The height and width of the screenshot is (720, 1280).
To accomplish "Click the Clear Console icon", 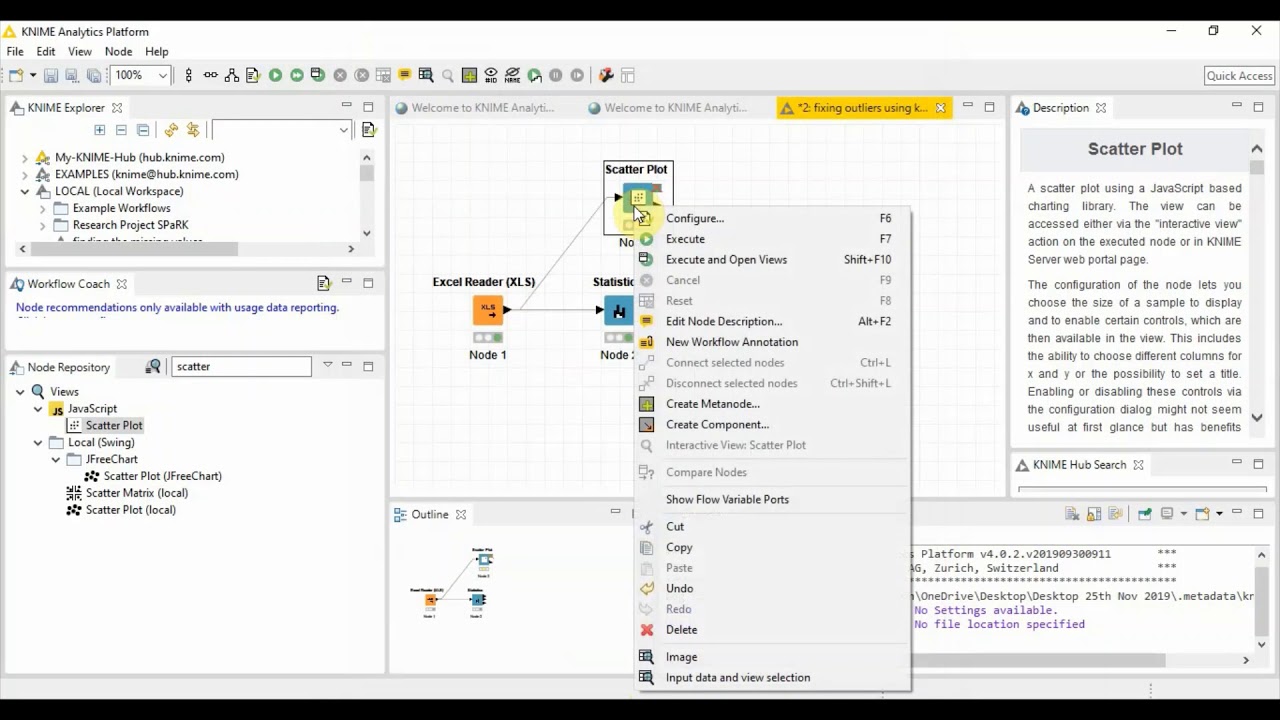I will pyautogui.click(x=1072, y=514).
